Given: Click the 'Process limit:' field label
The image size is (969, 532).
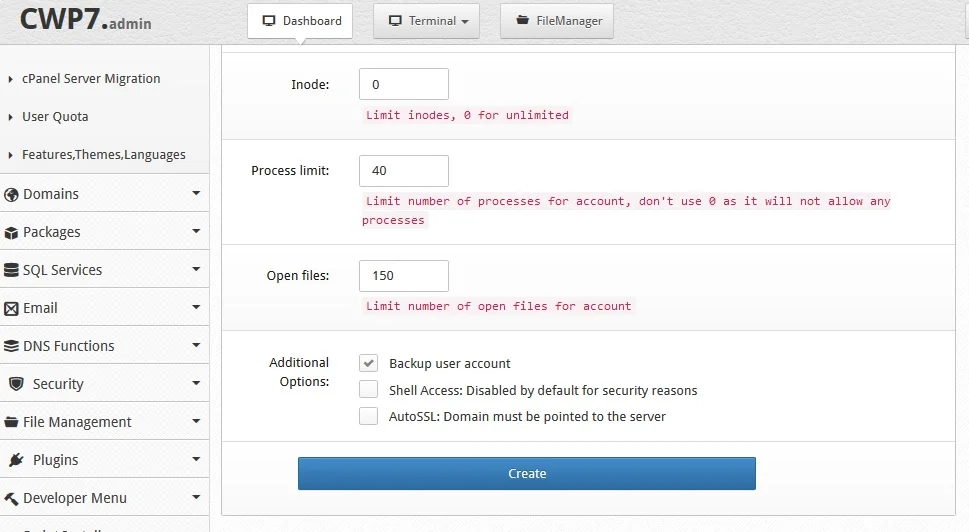Looking at the screenshot, I should tap(290, 171).
